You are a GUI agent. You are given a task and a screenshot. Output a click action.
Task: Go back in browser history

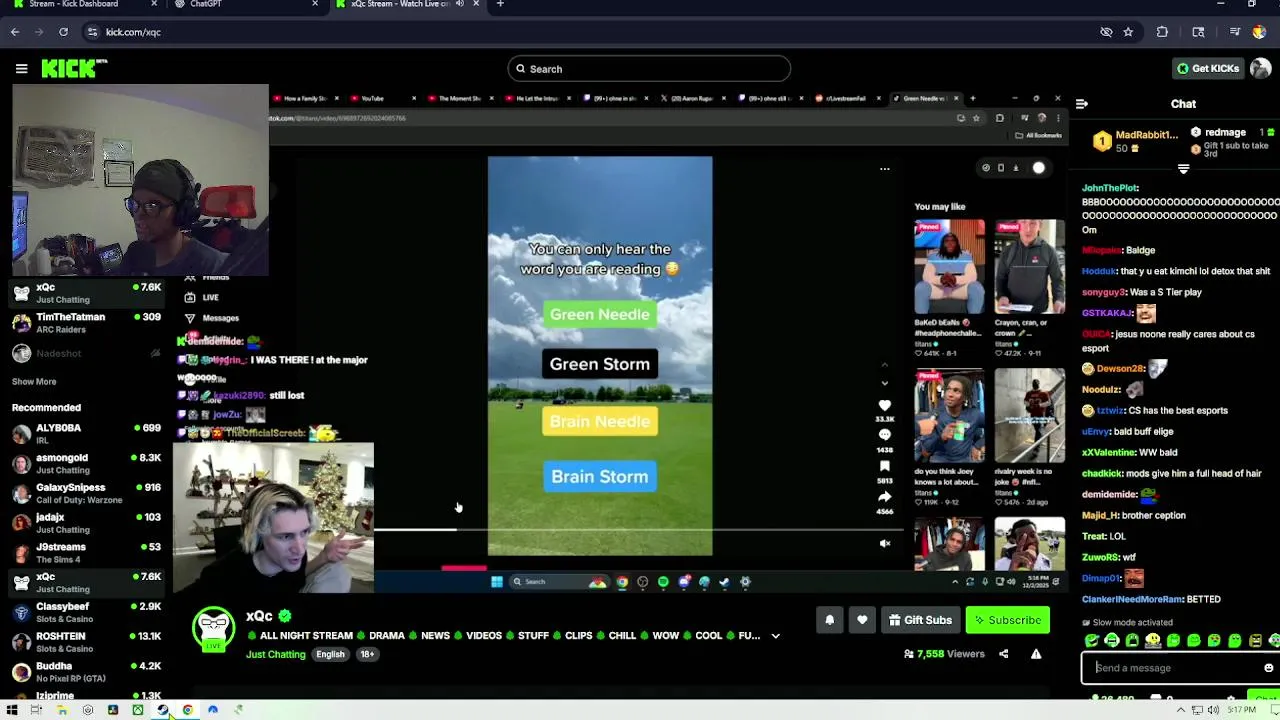15,32
